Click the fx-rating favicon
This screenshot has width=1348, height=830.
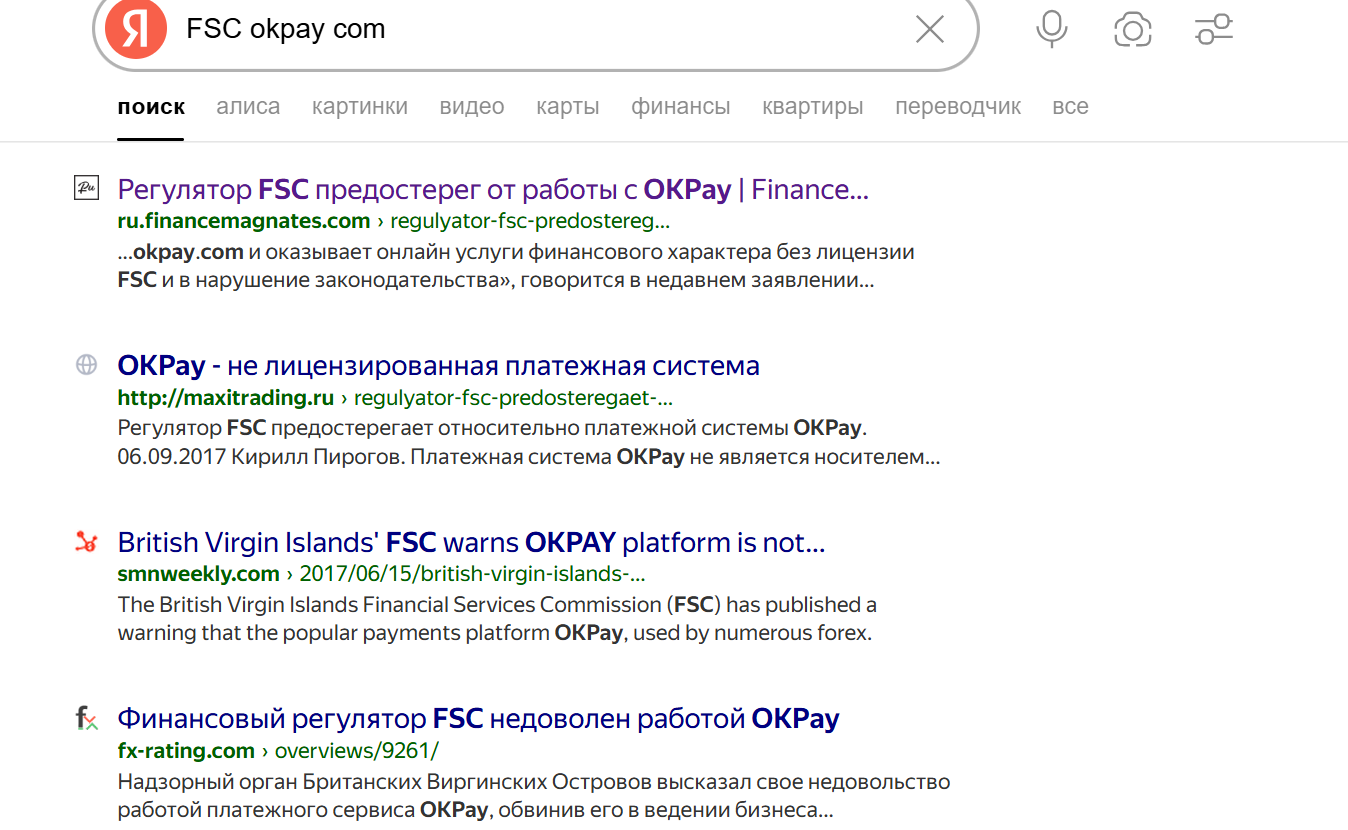click(87, 718)
